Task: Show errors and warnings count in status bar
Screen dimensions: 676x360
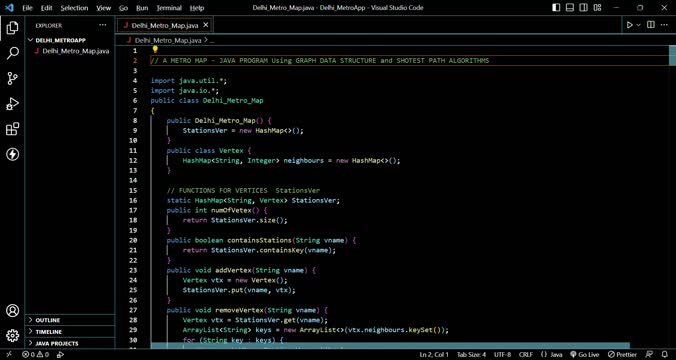Action: (35, 354)
